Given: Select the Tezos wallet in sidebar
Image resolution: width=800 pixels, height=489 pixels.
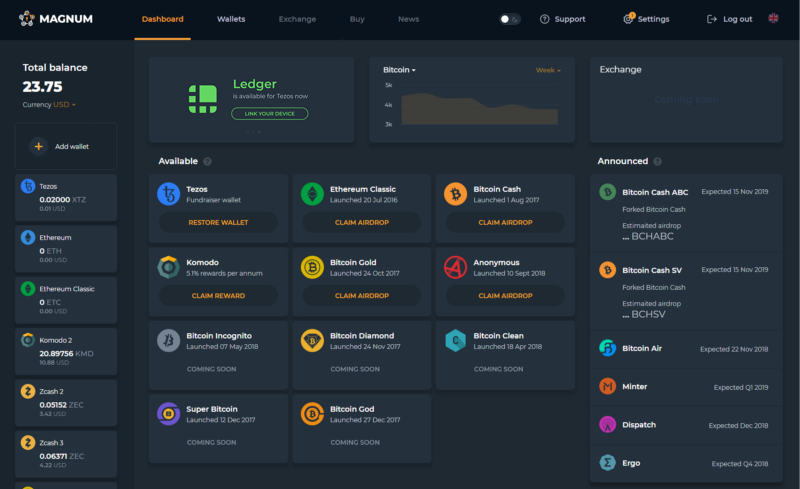Looking at the screenshot, I should click(66, 198).
